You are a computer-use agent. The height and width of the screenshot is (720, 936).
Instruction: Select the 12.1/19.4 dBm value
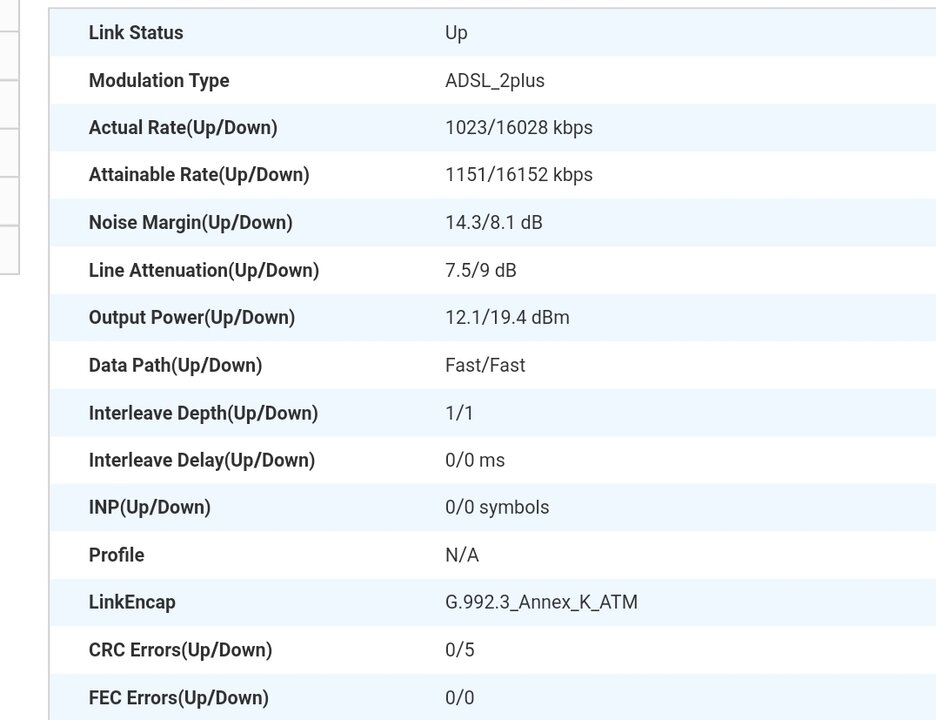(507, 318)
